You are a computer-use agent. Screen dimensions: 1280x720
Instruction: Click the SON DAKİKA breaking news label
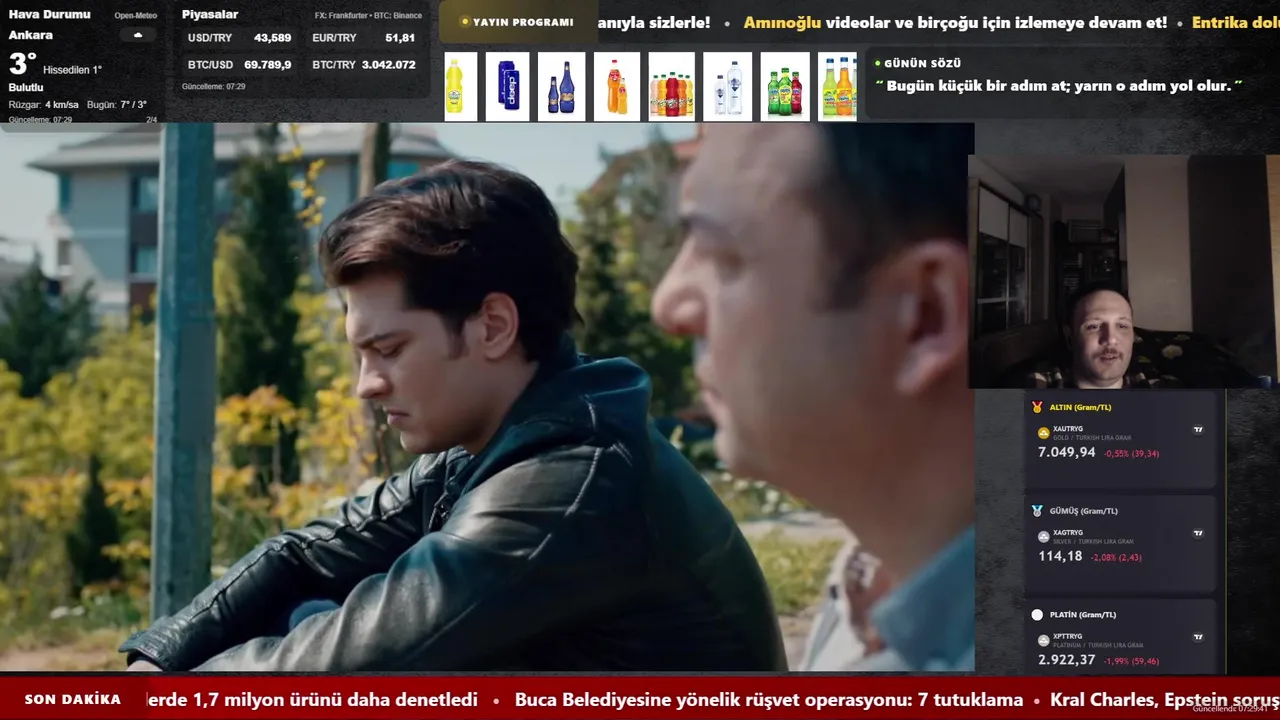(73, 700)
